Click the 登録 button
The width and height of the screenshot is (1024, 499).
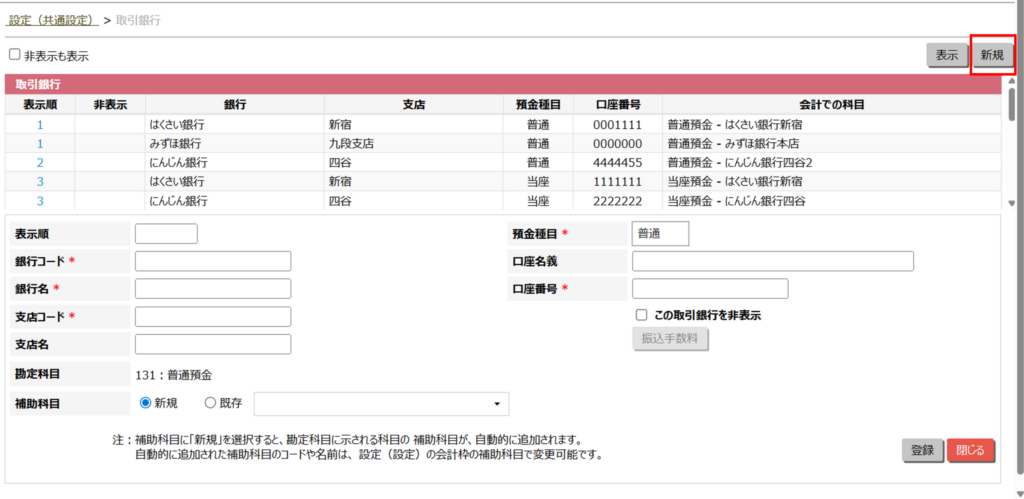pyautogui.click(x=922, y=450)
